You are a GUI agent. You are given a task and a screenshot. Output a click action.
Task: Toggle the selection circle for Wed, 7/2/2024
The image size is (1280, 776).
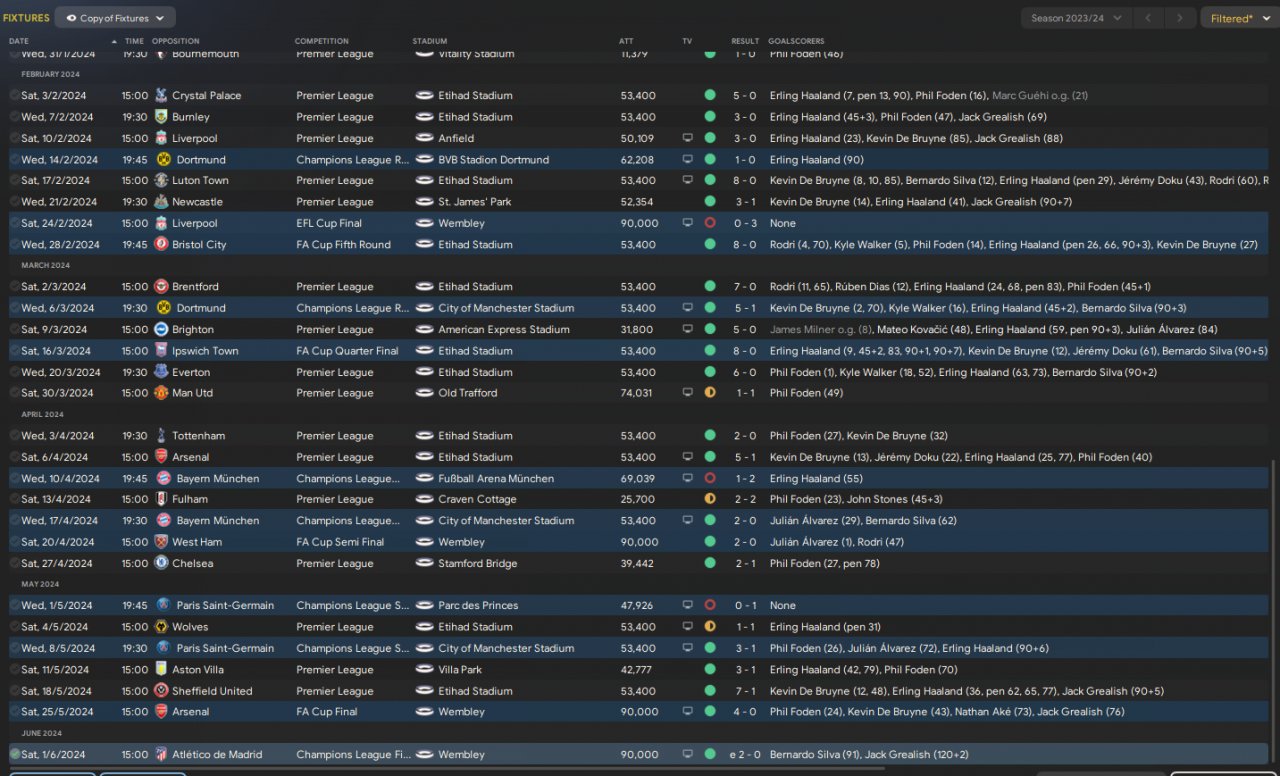pyautogui.click(x=14, y=117)
